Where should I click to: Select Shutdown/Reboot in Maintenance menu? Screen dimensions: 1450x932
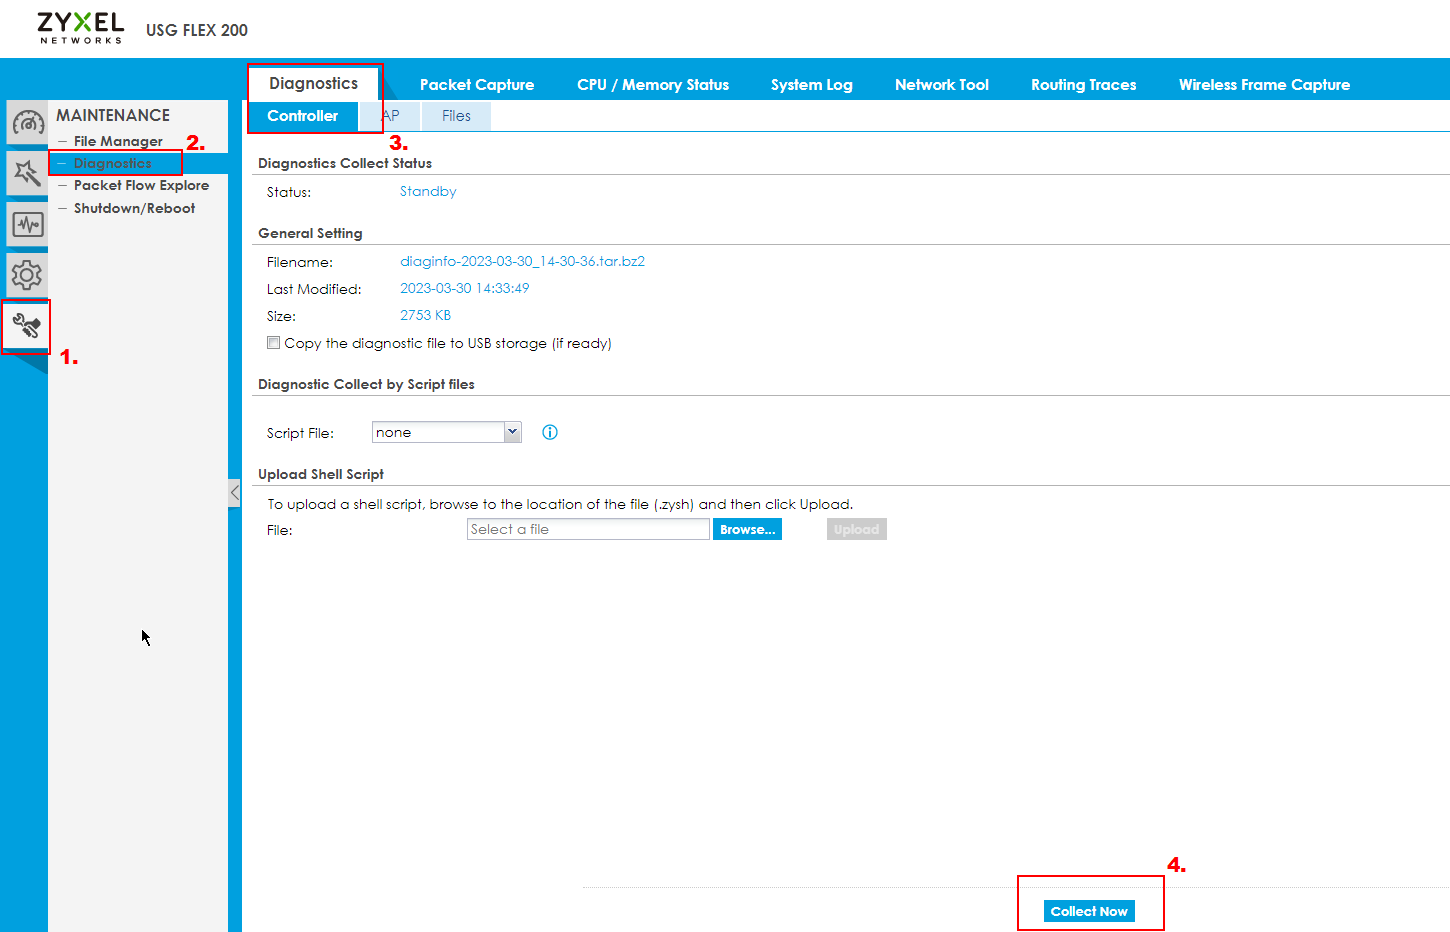(134, 208)
